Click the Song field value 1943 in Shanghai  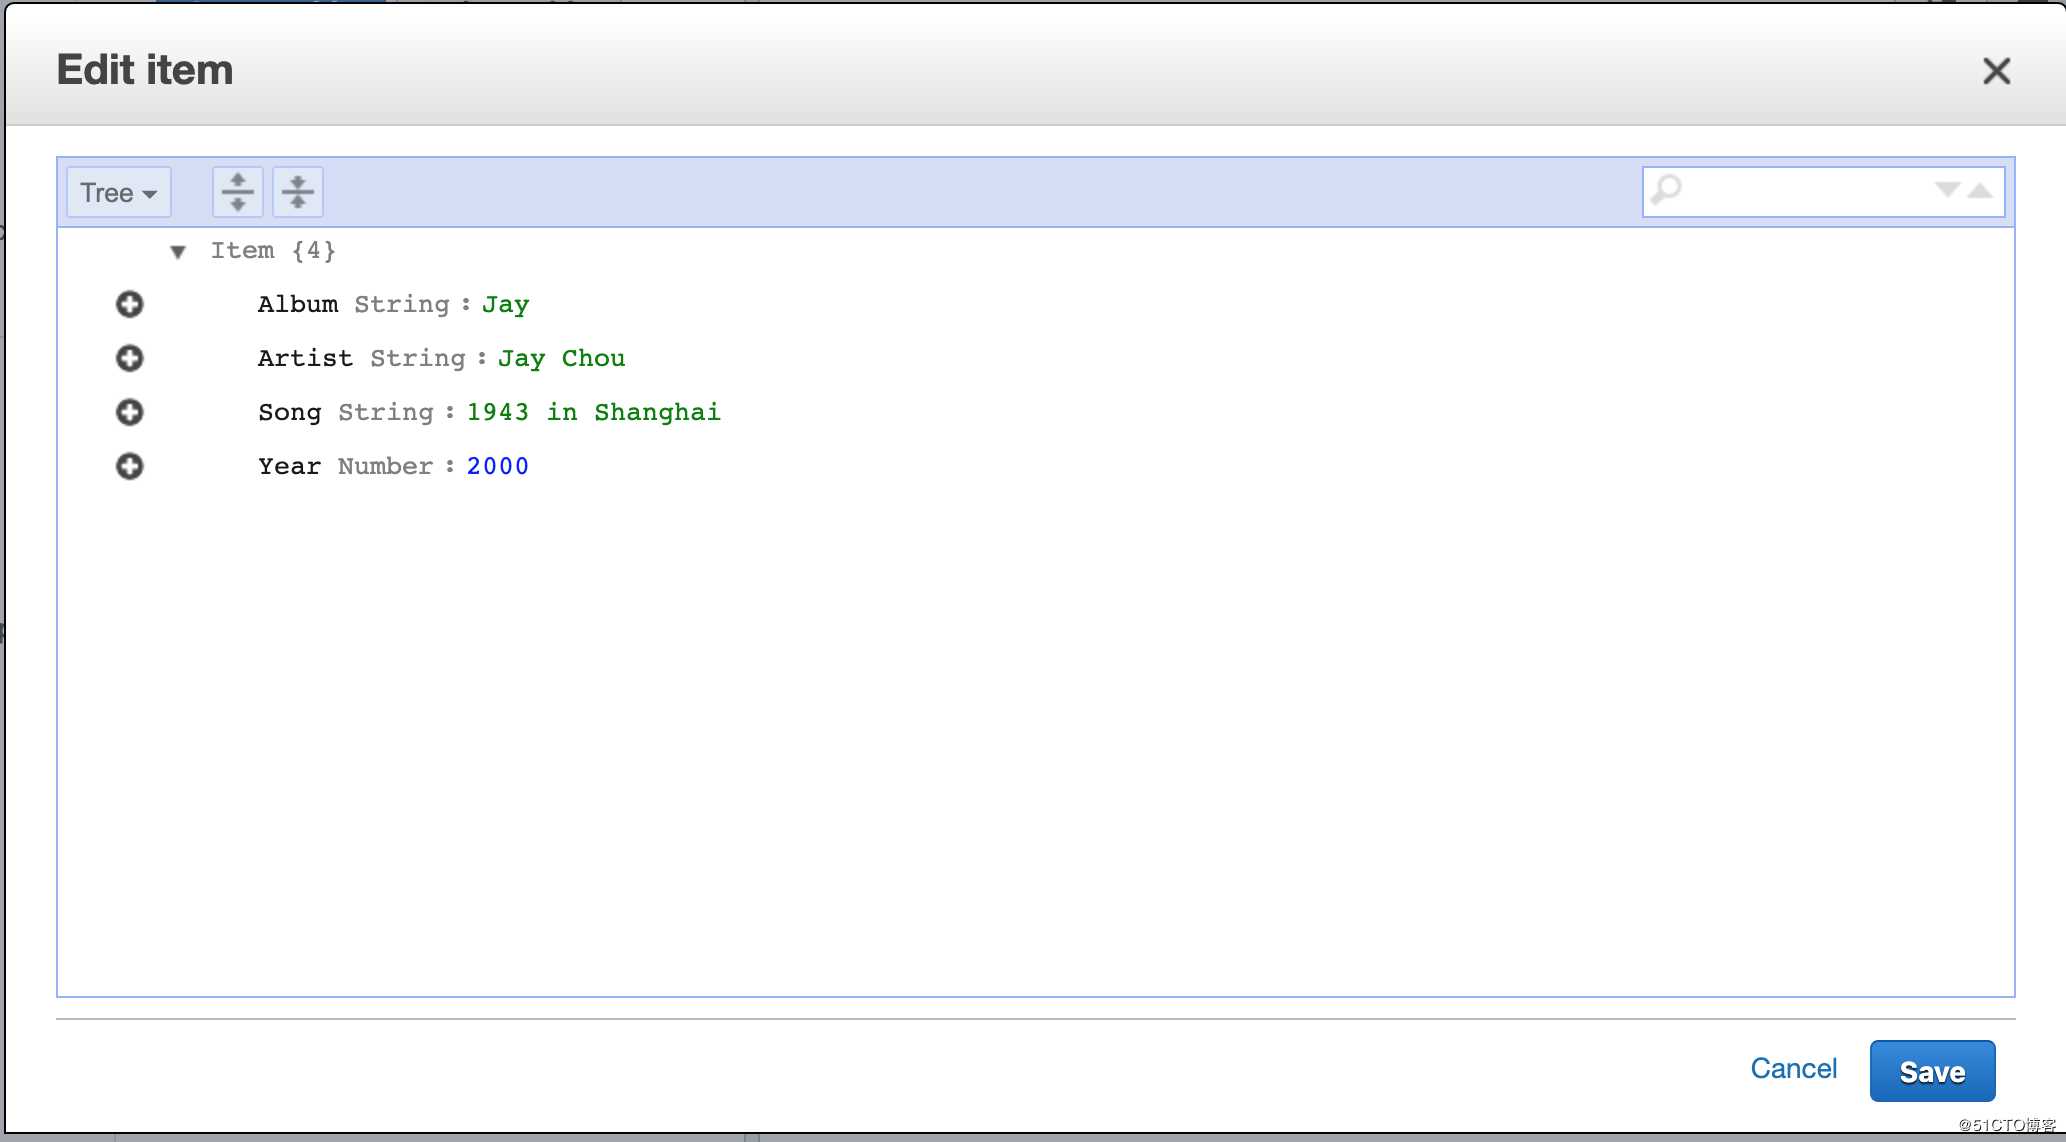(594, 412)
